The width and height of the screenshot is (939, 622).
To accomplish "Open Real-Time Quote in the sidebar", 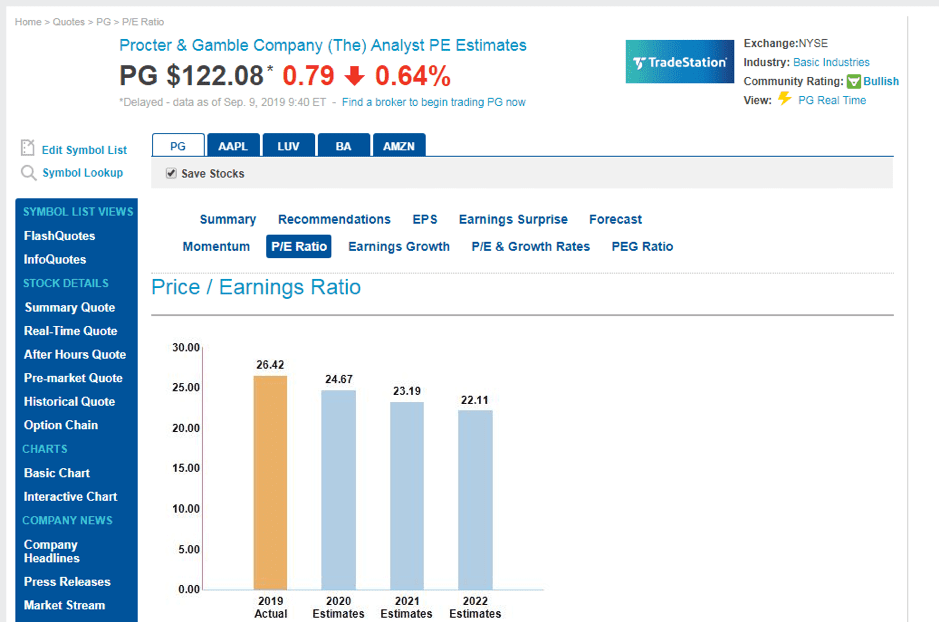I will click(71, 331).
